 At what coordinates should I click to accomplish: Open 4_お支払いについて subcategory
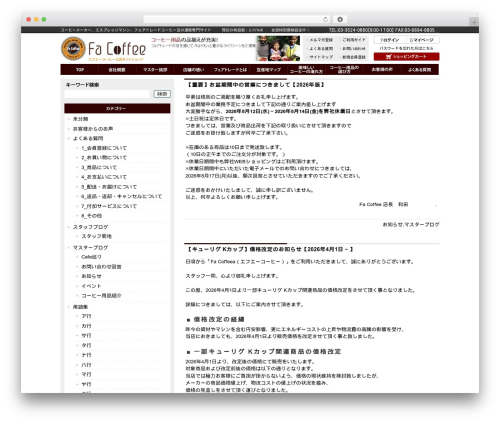(x=104, y=177)
